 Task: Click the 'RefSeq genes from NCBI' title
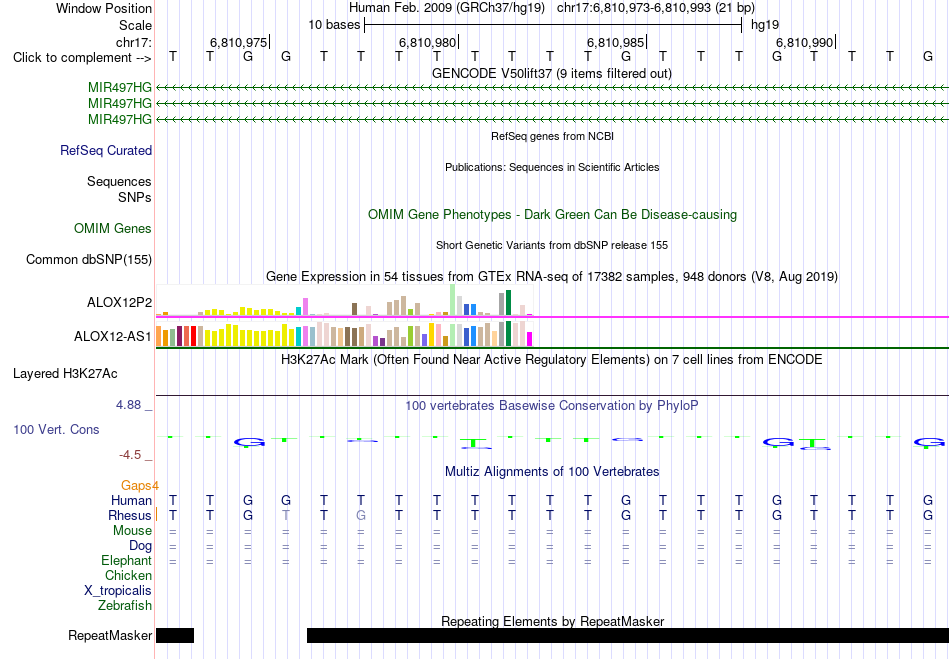click(552, 136)
